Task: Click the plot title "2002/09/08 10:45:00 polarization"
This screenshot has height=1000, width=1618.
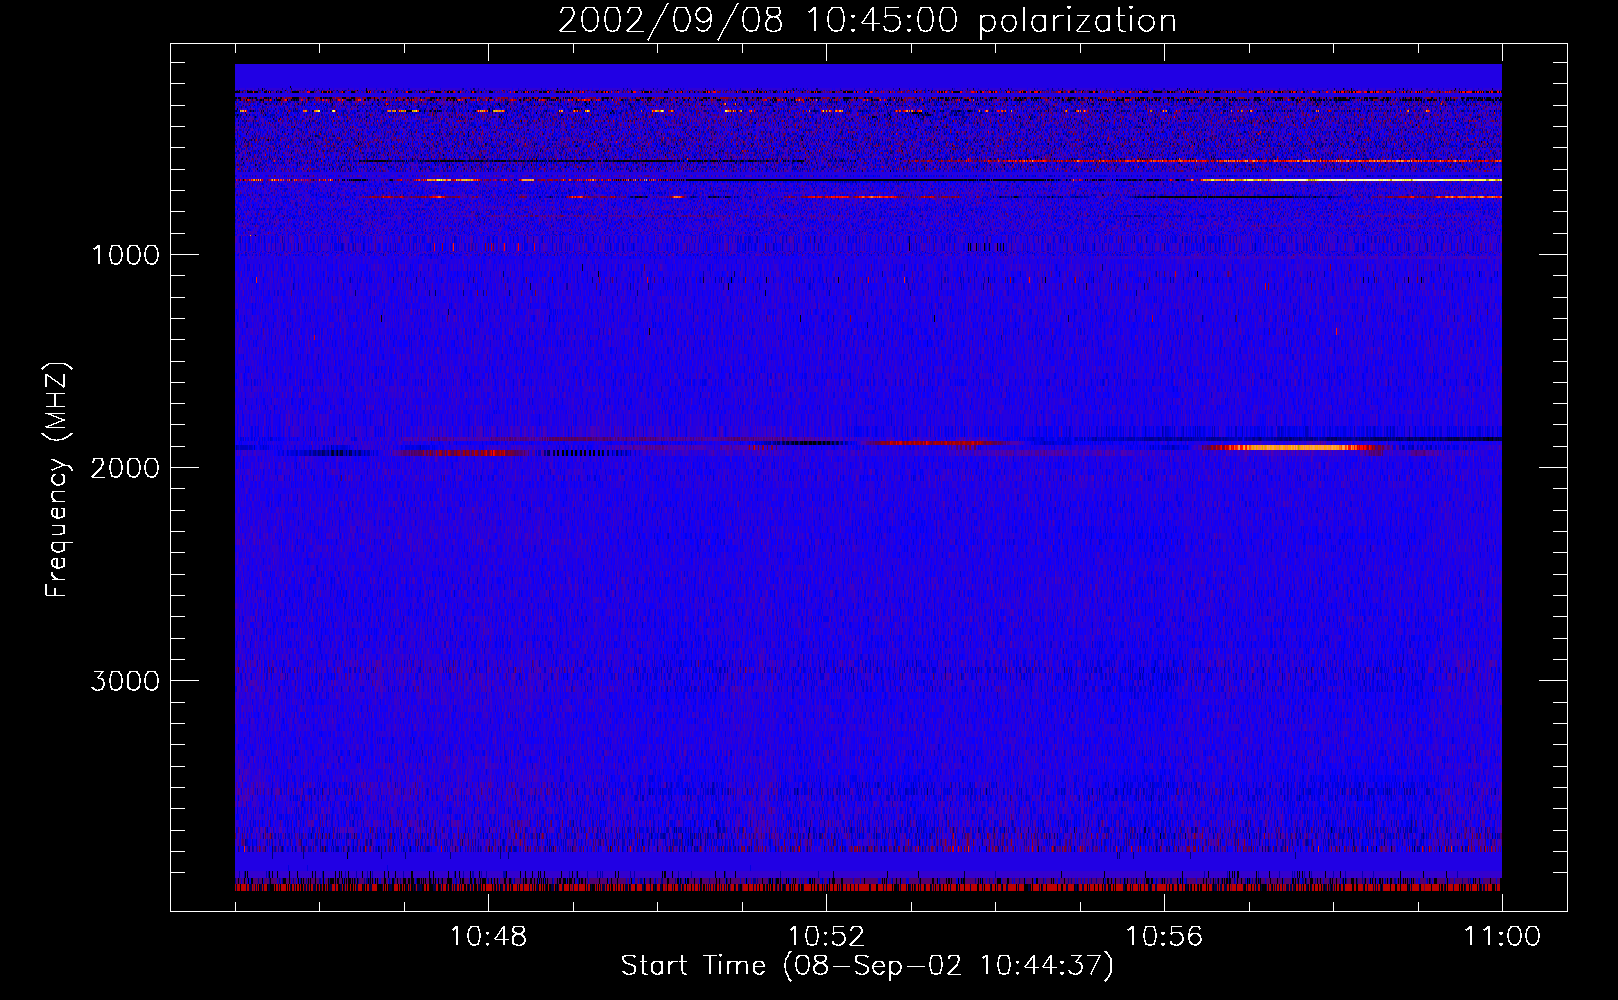Action: 867,21
